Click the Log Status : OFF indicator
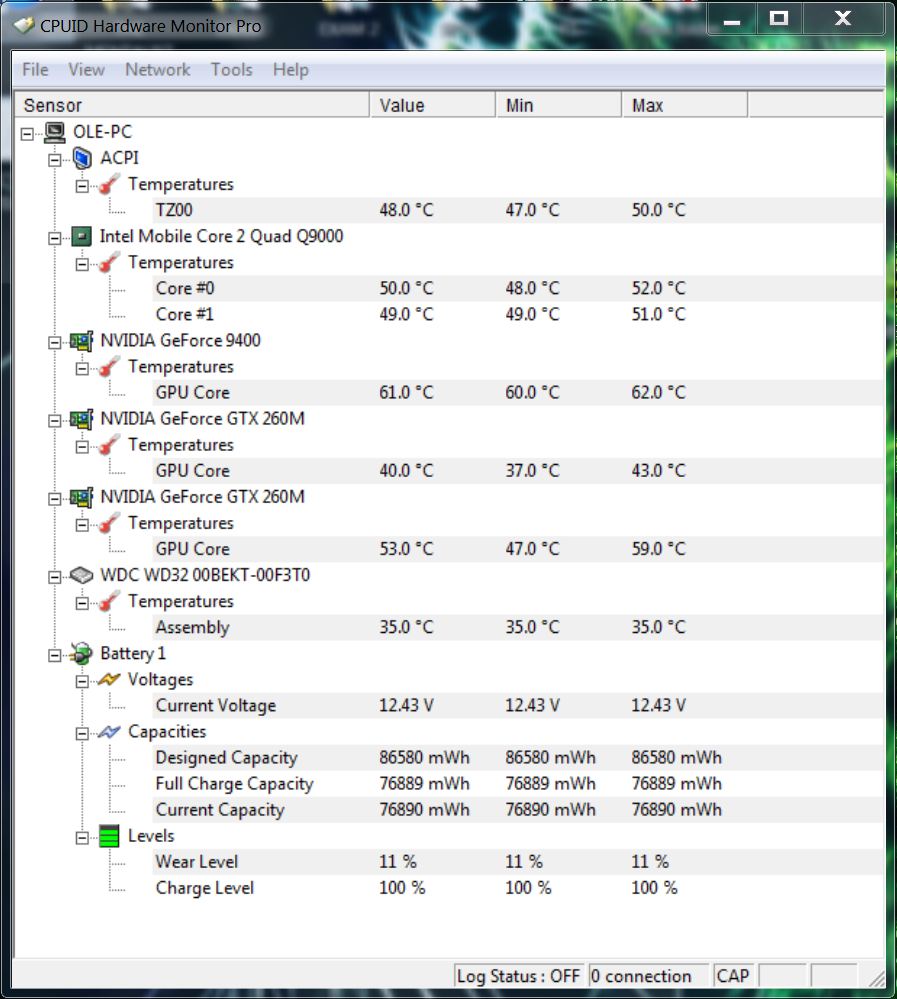897x999 pixels. click(519, 976)
